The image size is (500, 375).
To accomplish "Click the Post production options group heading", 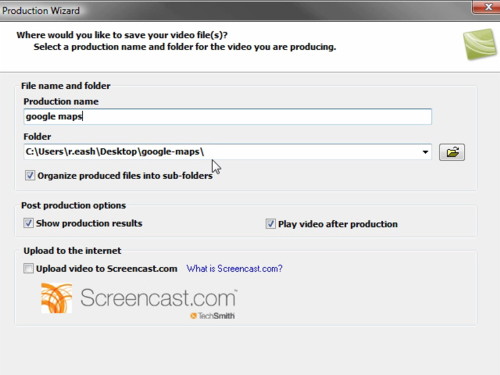I will coord(74,205).
